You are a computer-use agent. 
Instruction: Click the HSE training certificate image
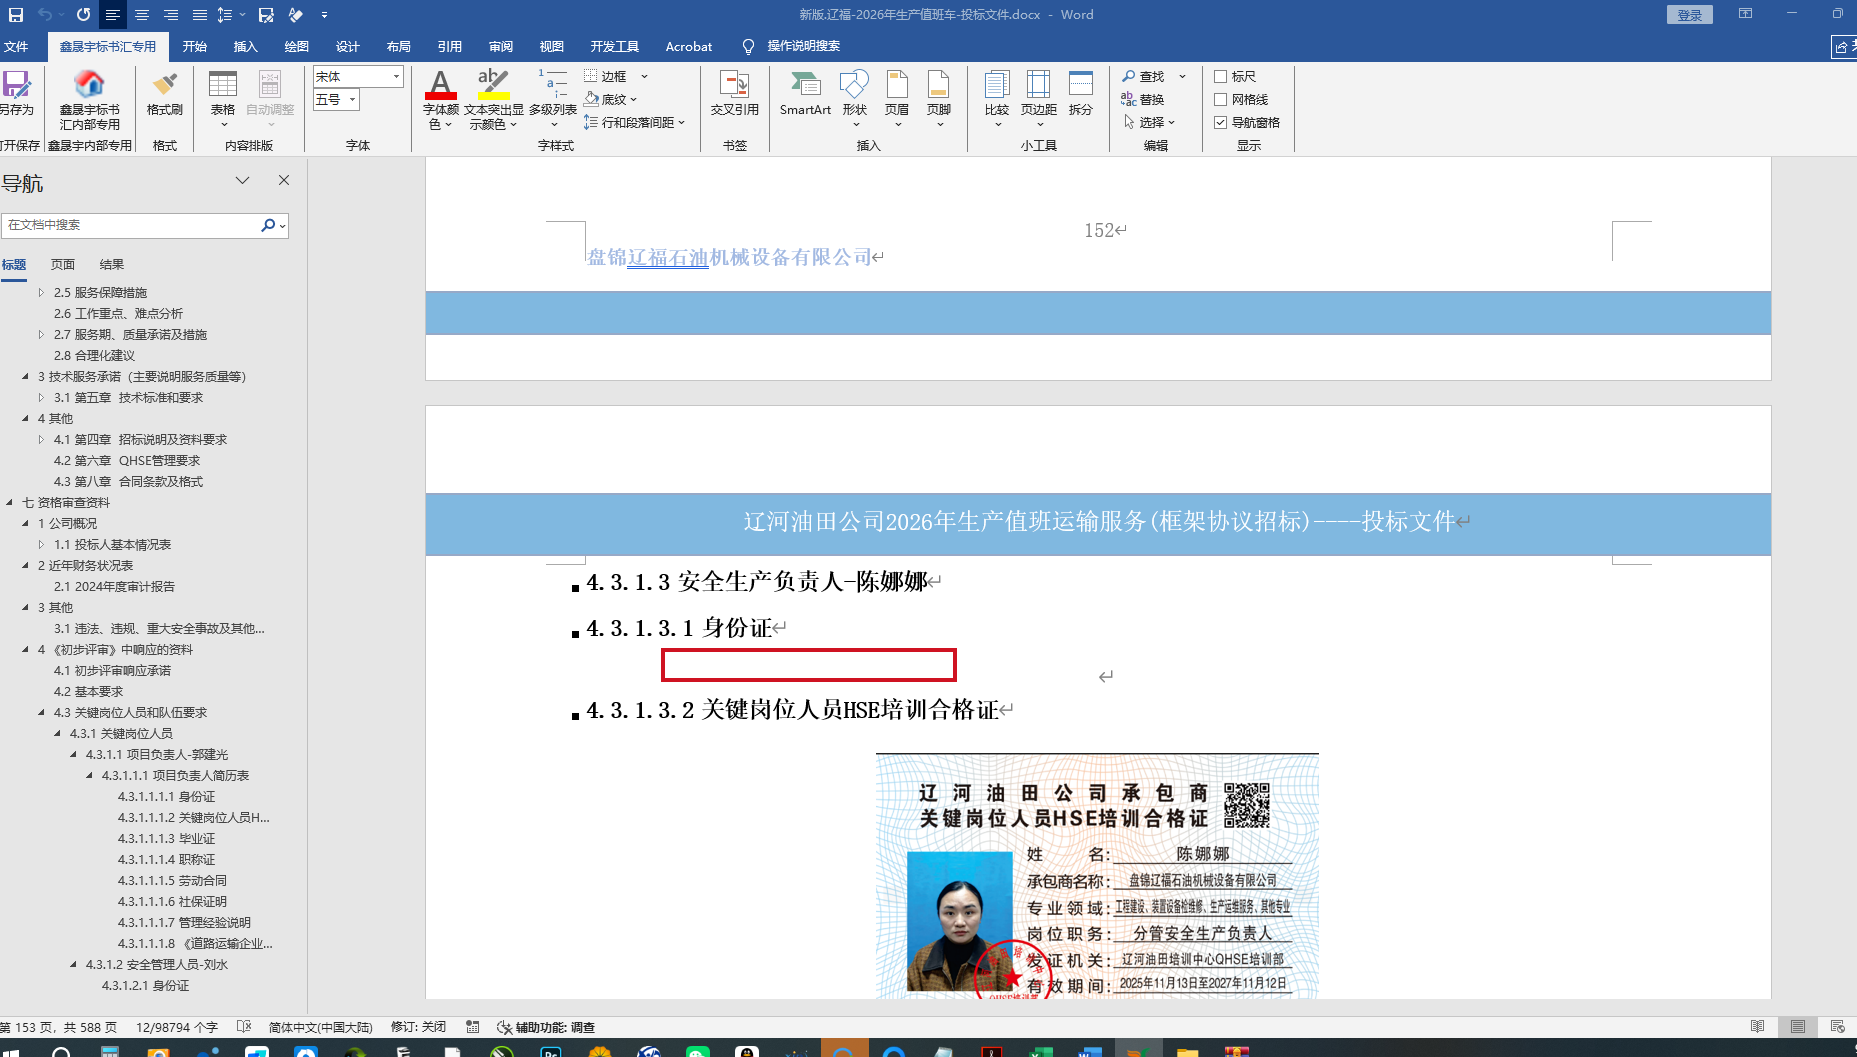(1097, 876)
